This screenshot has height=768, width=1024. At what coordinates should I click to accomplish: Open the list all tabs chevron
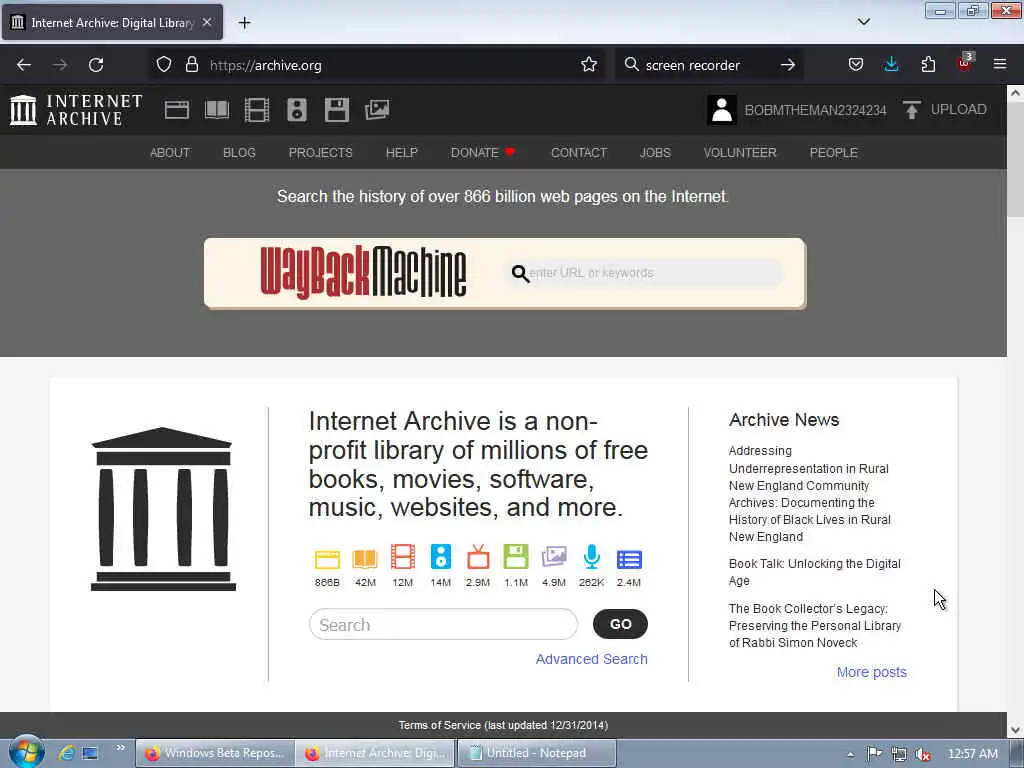pyautogui.click(x=863, y=22)
